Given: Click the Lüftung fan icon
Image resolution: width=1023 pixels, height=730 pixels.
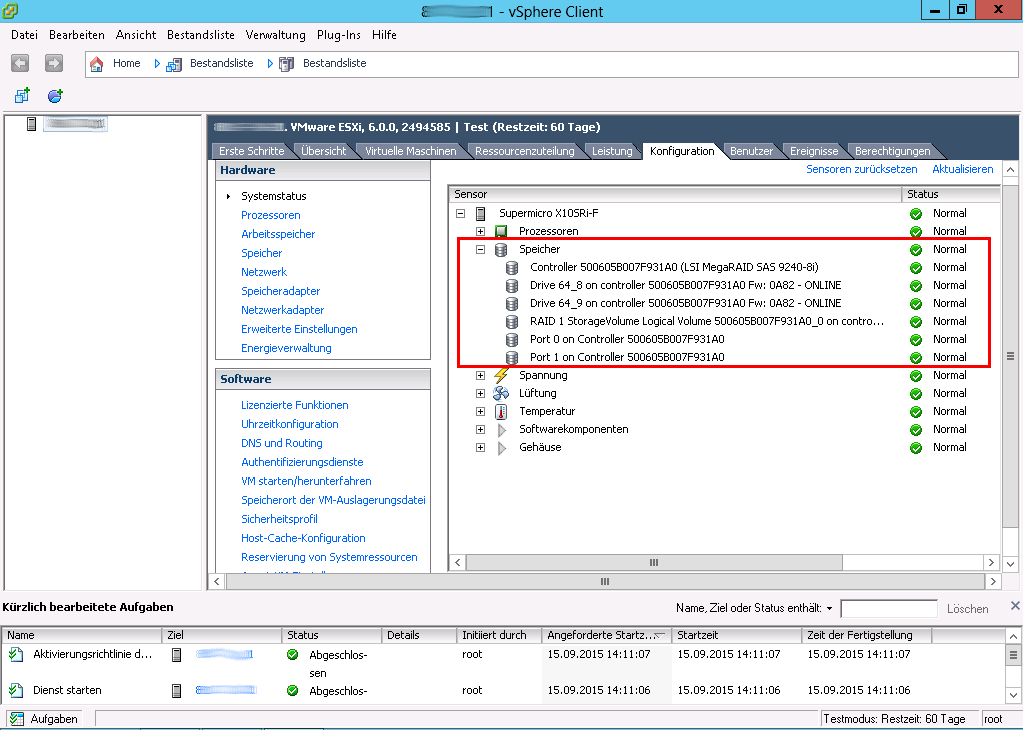Looking at the screenshot, I should pyautogui.click(x=501, y=393).
